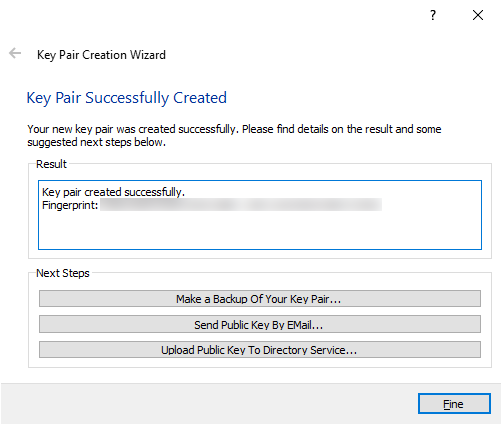Screen dimensions: 502x425
Task: Click the blurred fingerprint value
Action: tap(241, 205)
